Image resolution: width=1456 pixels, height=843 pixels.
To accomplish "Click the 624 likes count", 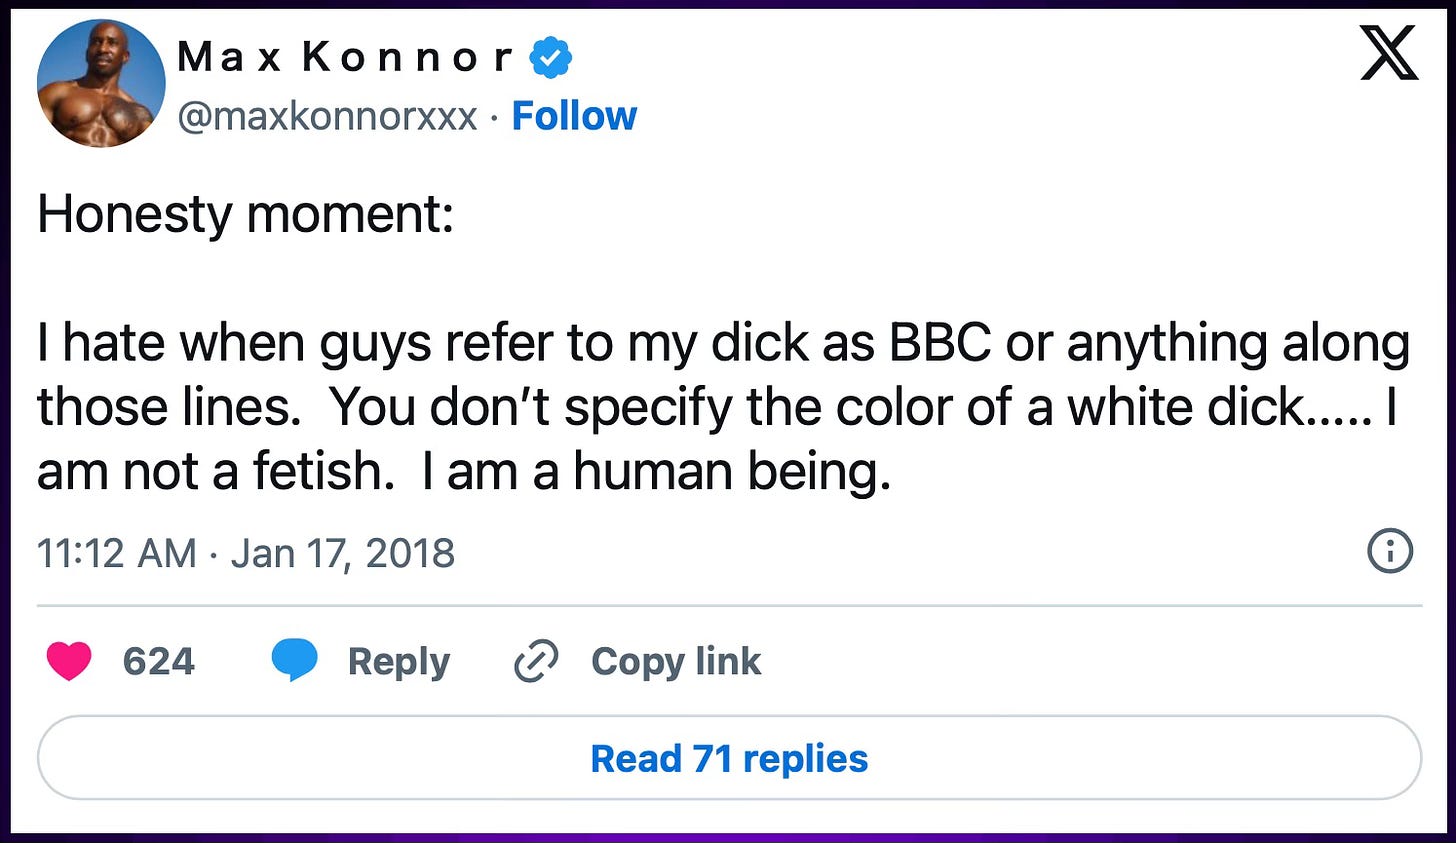I will 158,662.
